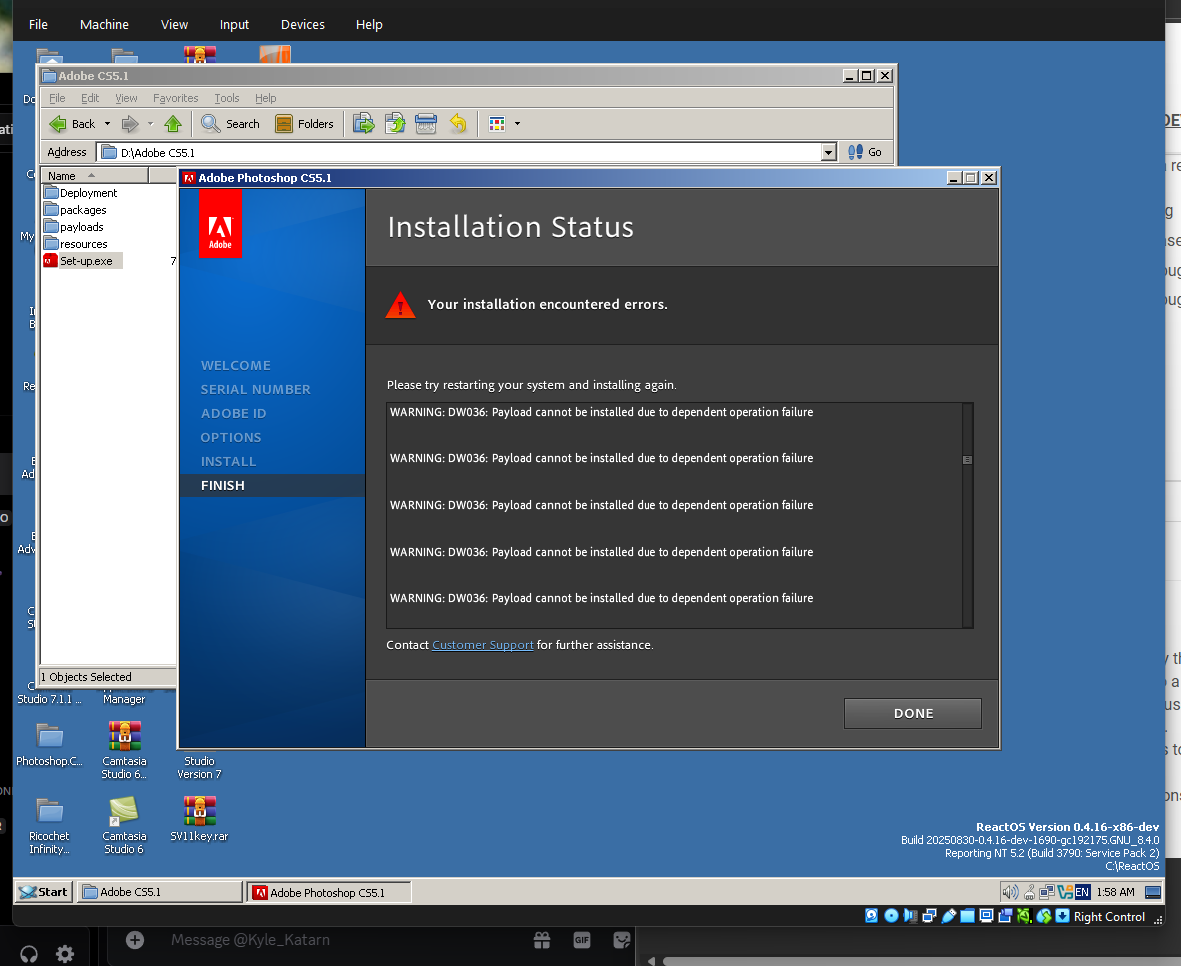
Task: Open the VirtualBox Help menu
Action: pos(369,24)
